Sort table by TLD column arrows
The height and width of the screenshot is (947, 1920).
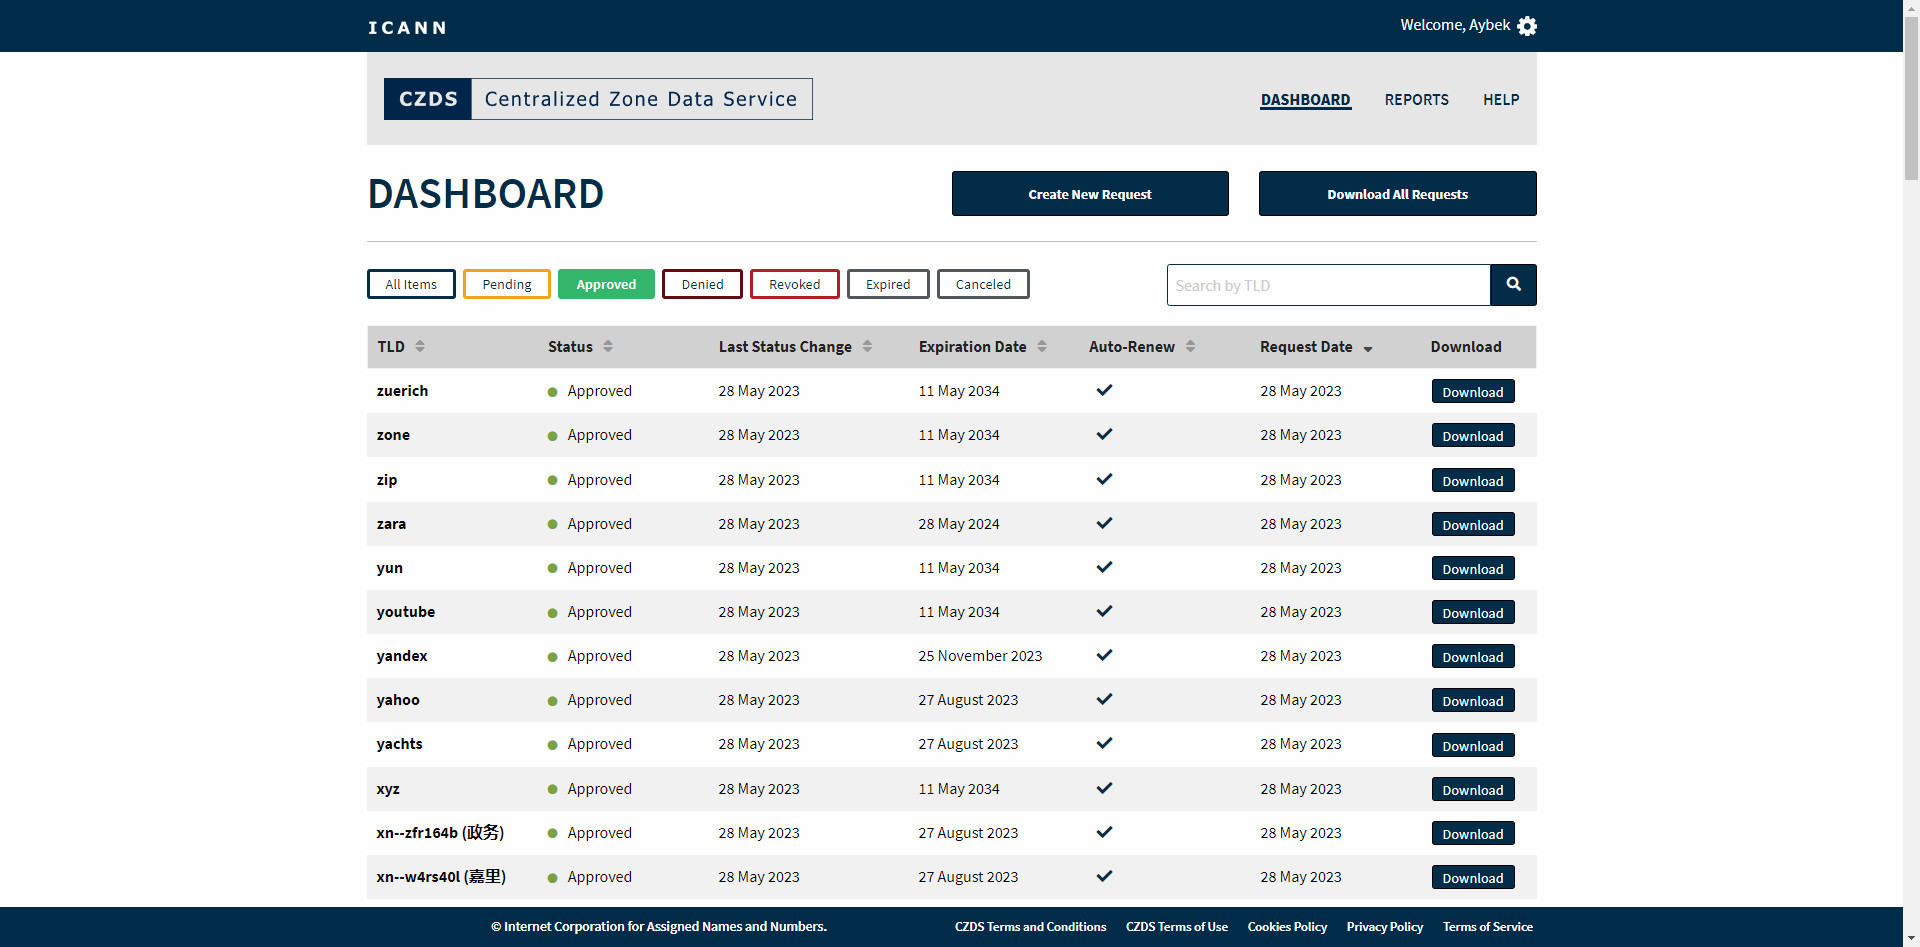pos(420,346)
